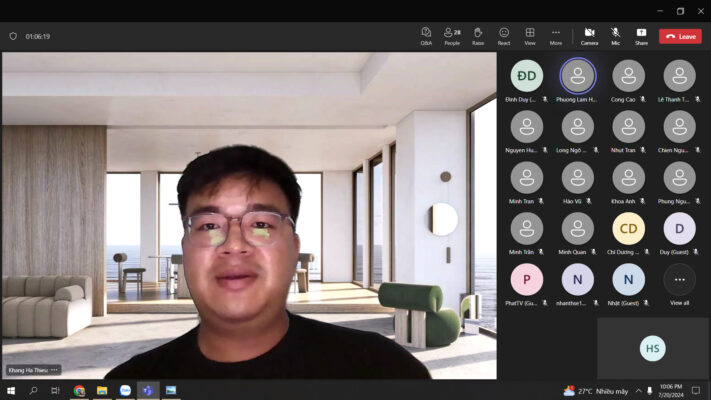Click the Khang Ha Thieu name label
The height and width of the screenshot is (400, 711).
pos(28,370)
